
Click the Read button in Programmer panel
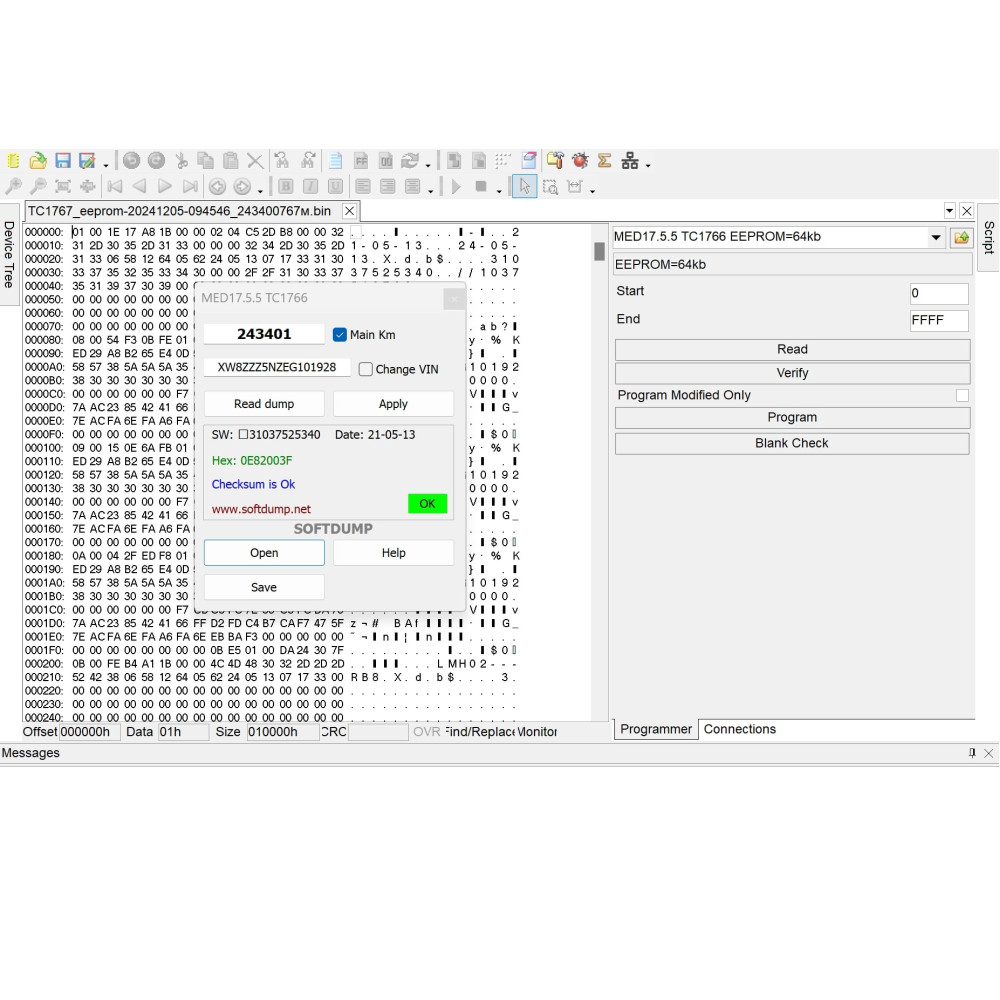click(x=792, y=349)
